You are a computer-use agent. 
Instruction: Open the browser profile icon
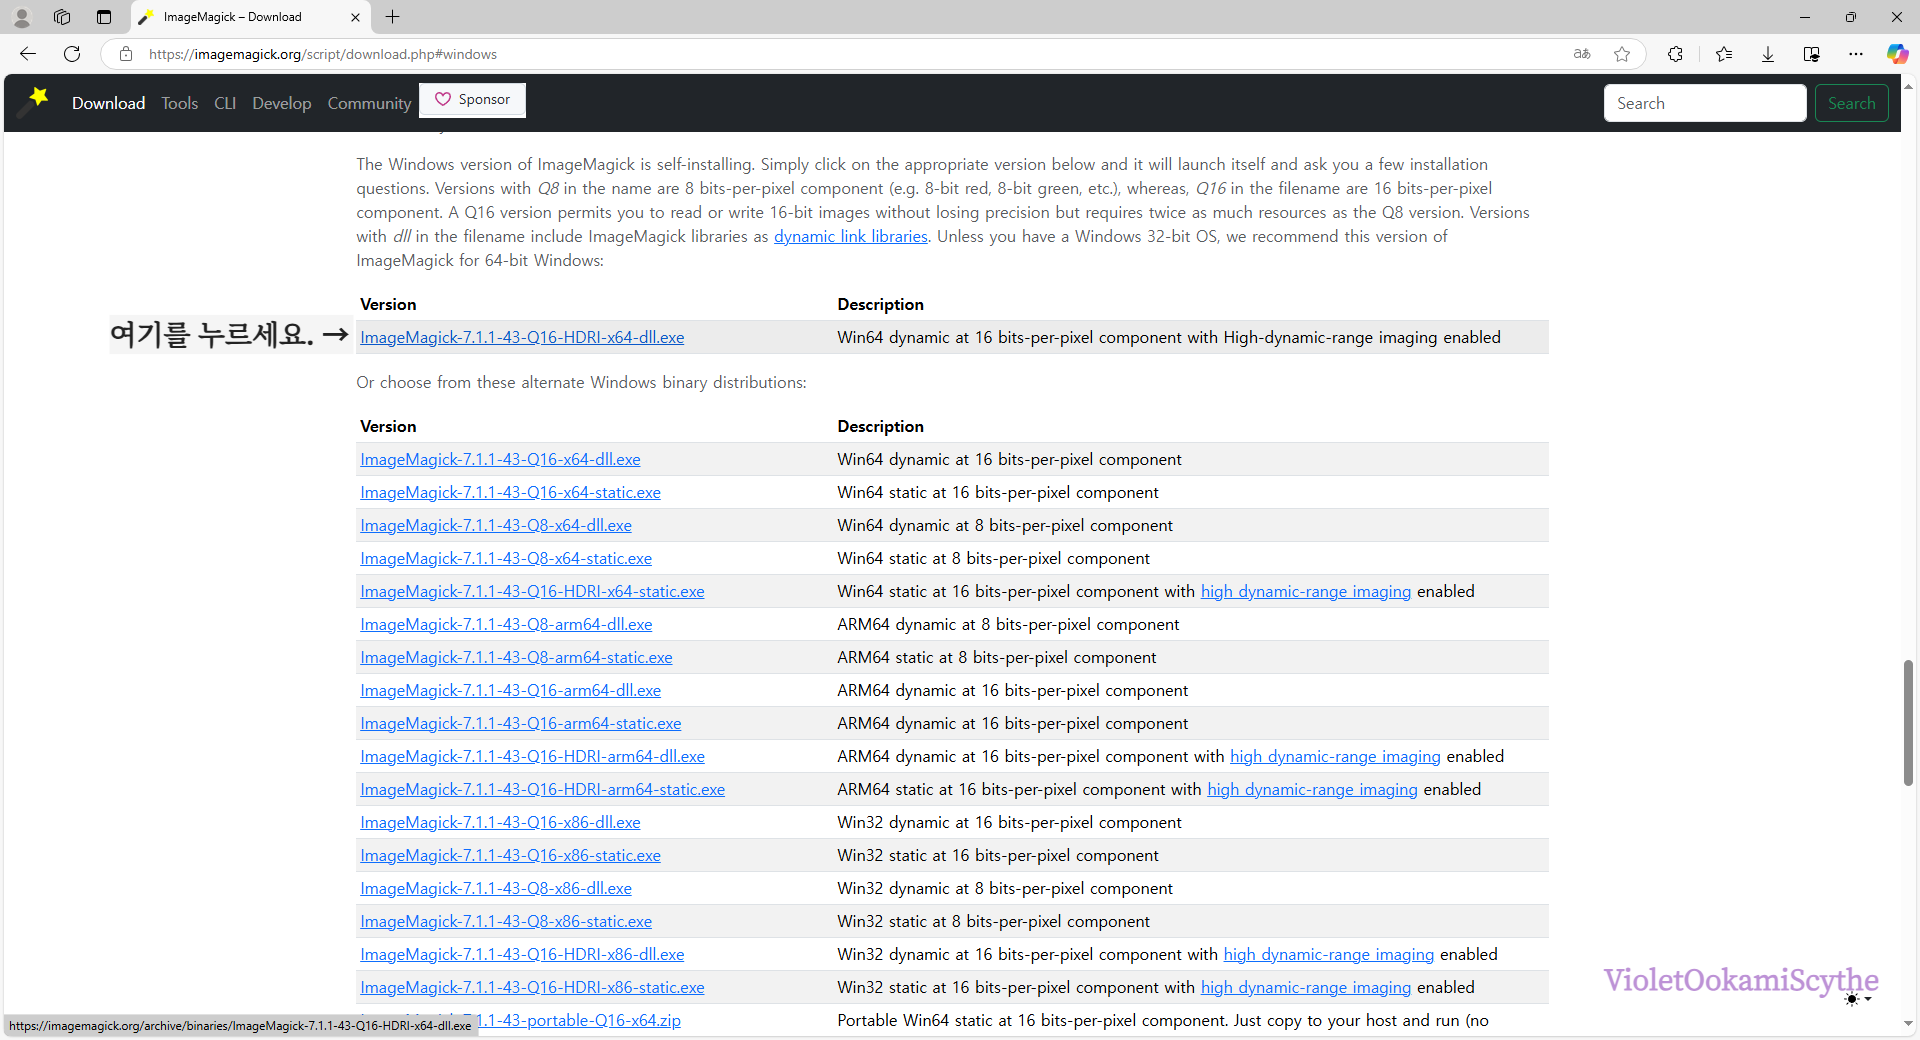click(x=22, y=17)
